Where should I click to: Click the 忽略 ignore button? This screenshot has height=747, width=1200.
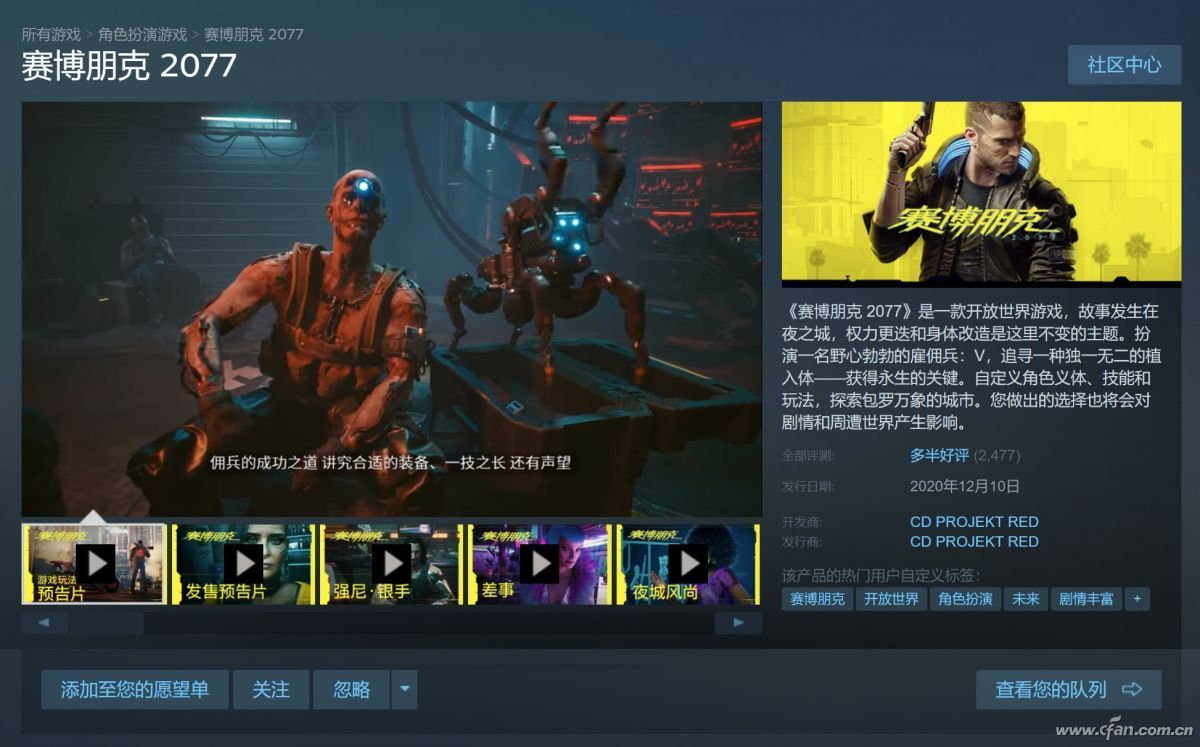pos(352,690)
